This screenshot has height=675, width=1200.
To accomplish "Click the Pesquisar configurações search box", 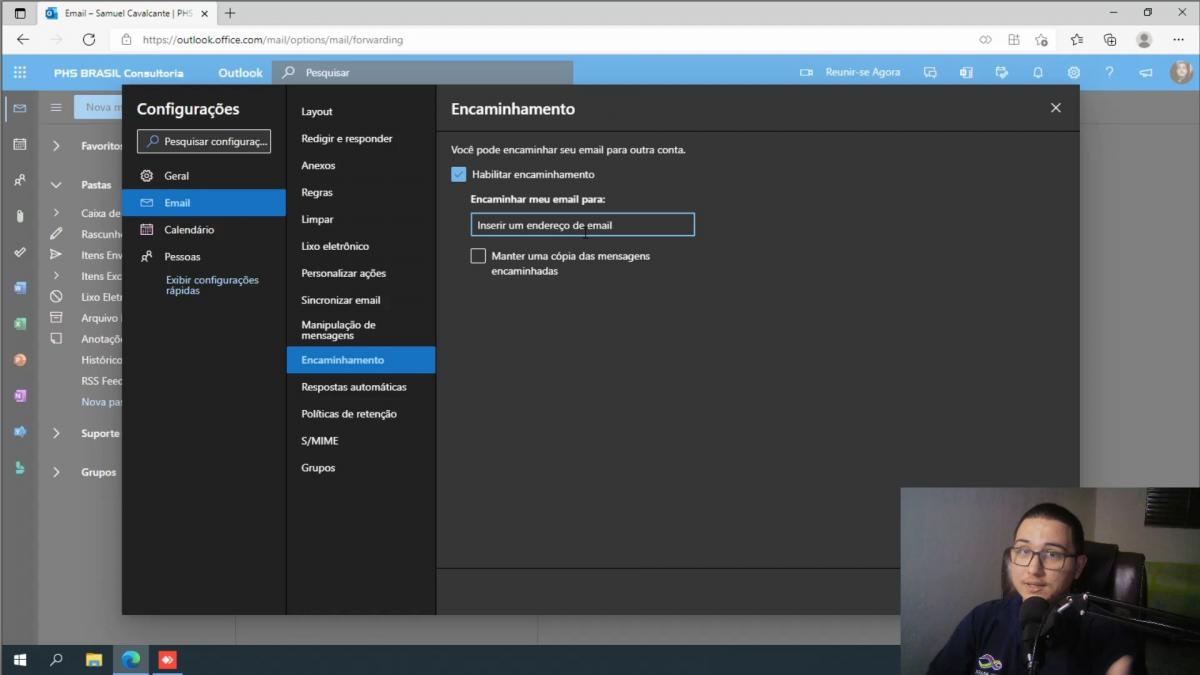I will (204, 142).
